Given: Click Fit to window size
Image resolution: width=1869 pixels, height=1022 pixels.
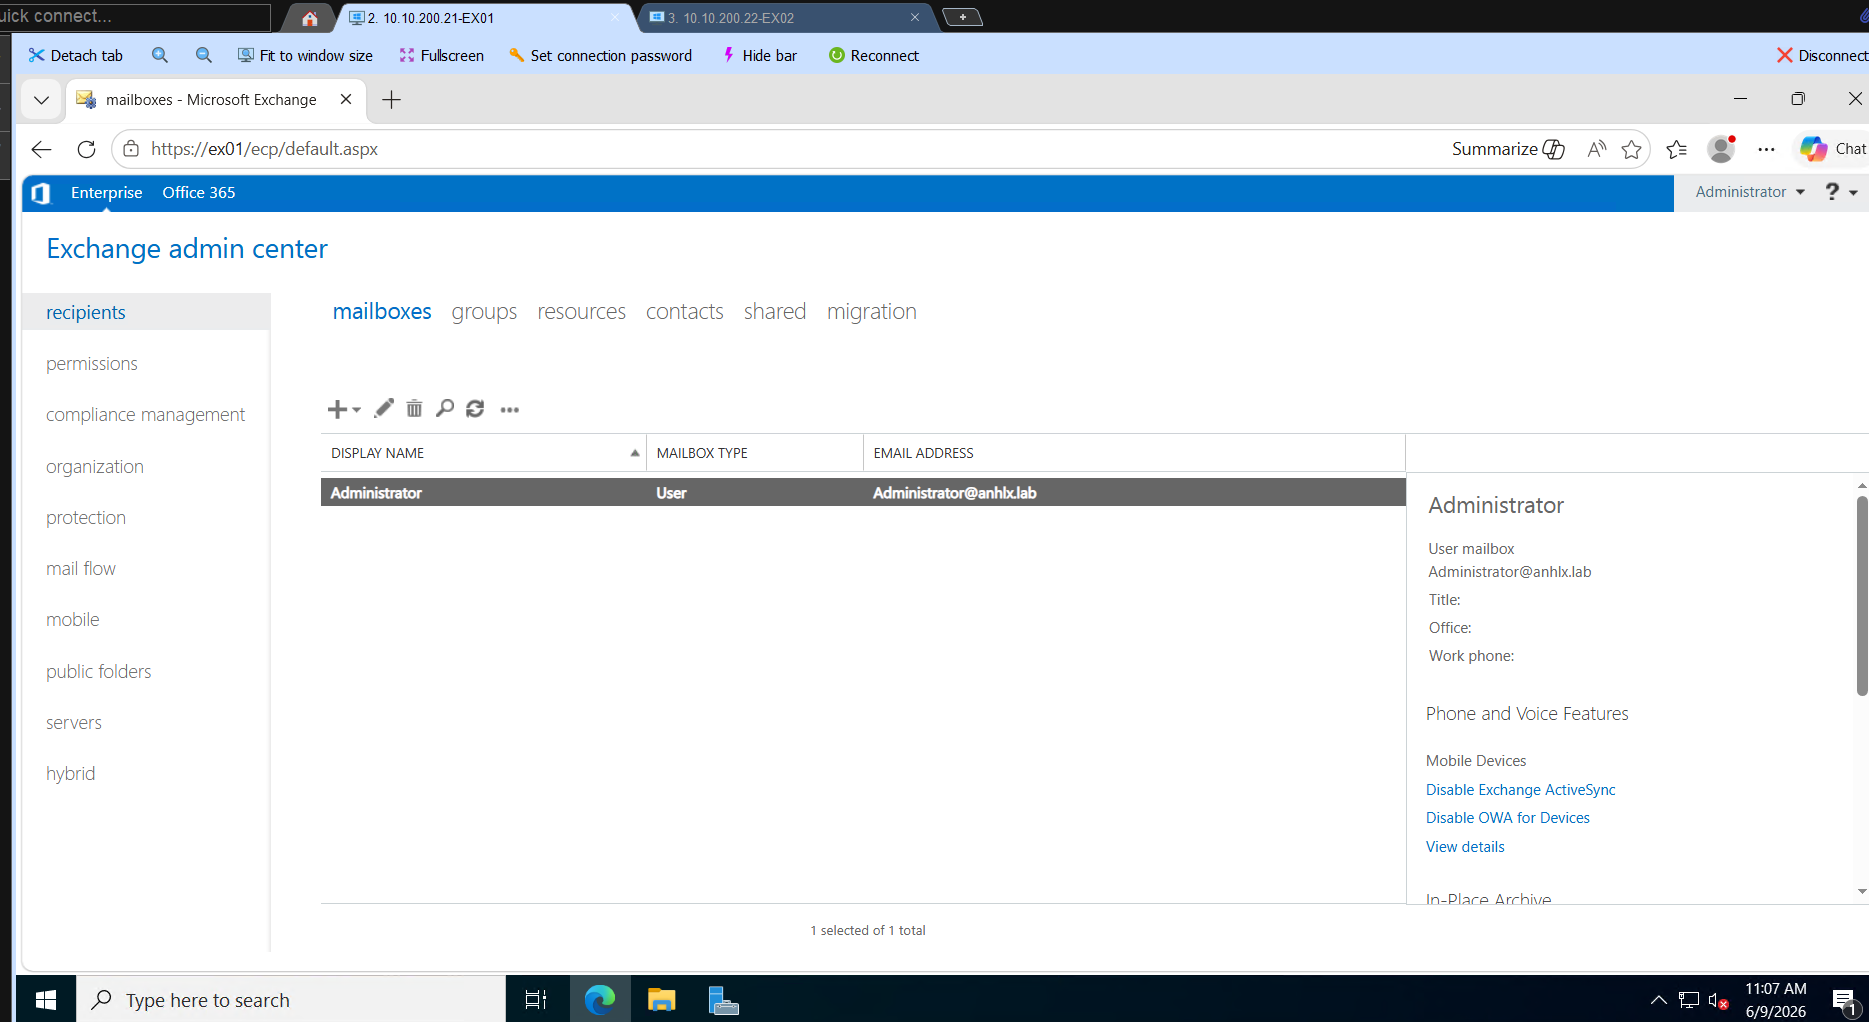Looking at the screenshot, I should click(x=305, y=56).
